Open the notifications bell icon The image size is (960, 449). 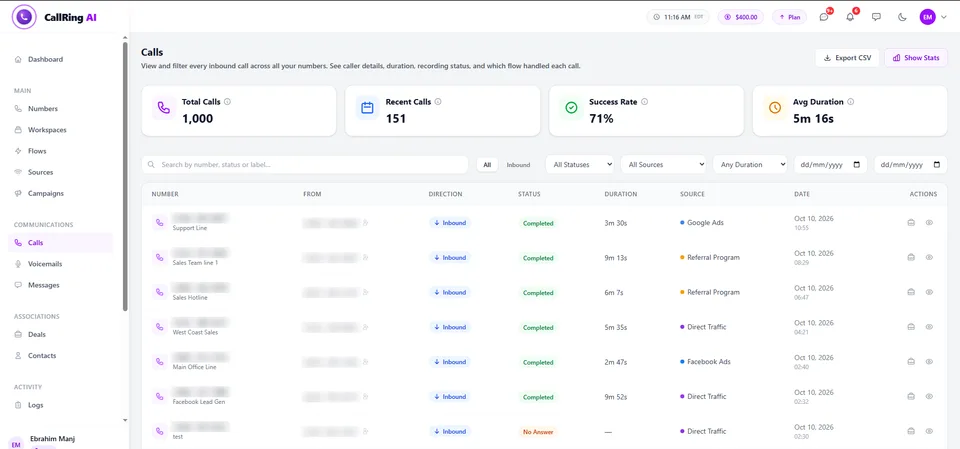pos(850,17)
